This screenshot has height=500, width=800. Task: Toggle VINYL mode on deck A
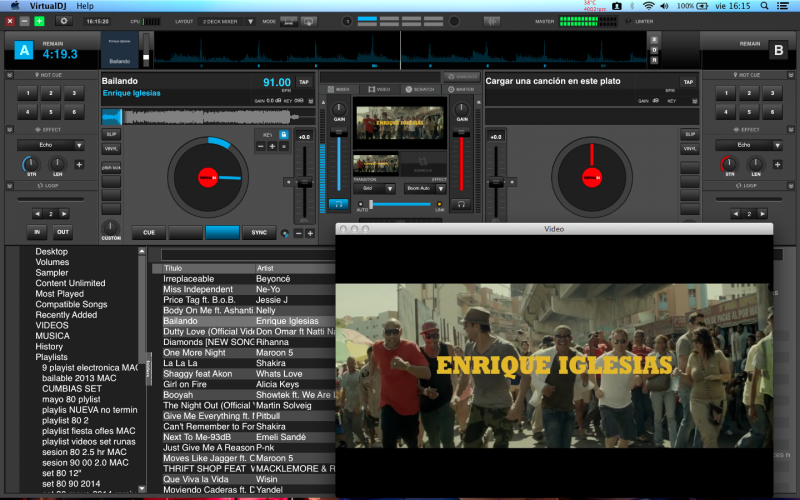point(111,149)
